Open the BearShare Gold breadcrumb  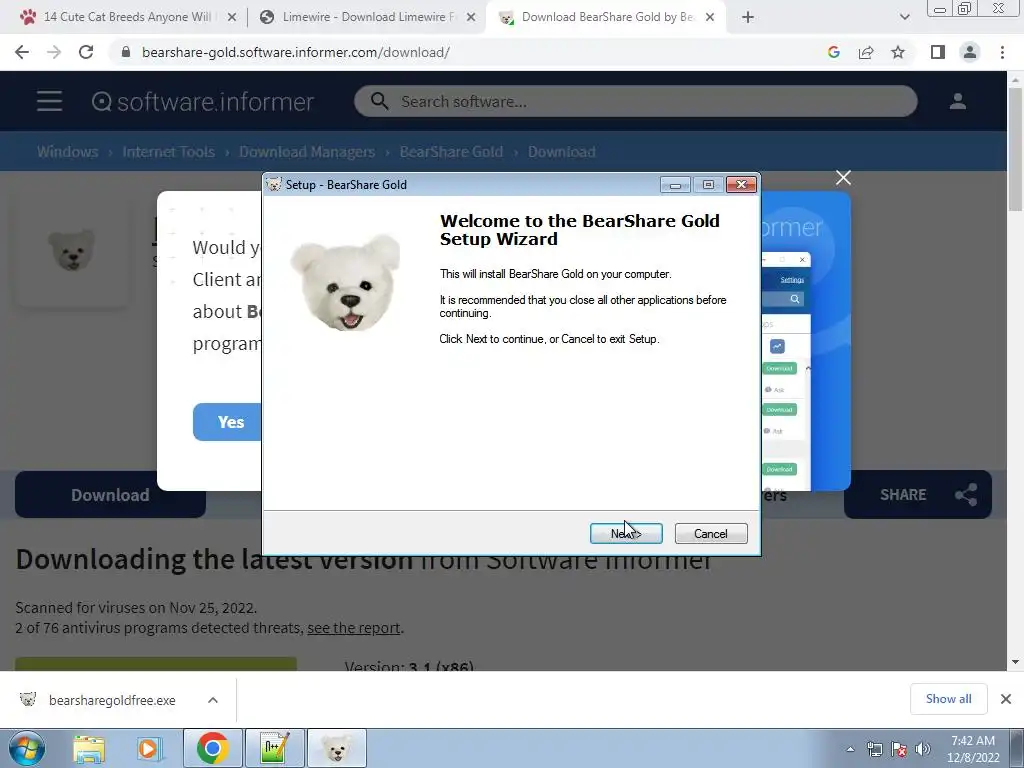(x=451, y=152)
